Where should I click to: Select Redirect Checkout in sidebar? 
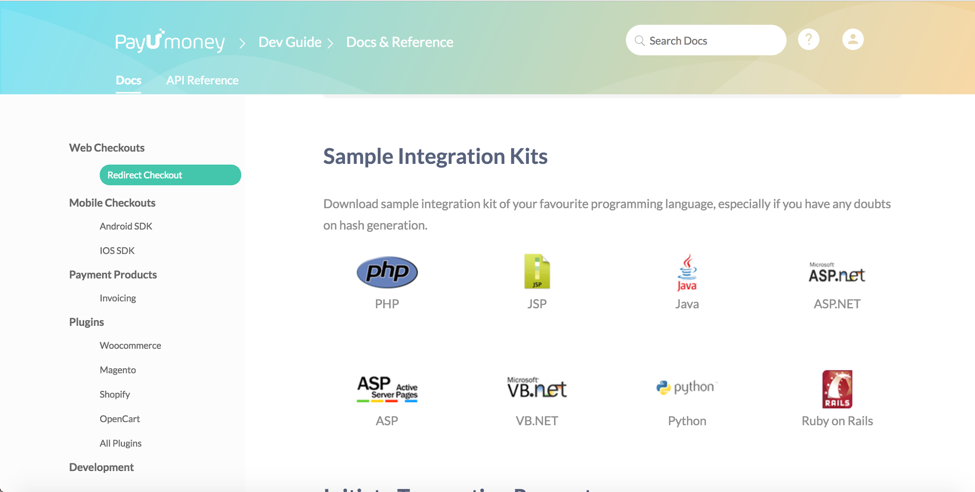(x=170, y=175)
